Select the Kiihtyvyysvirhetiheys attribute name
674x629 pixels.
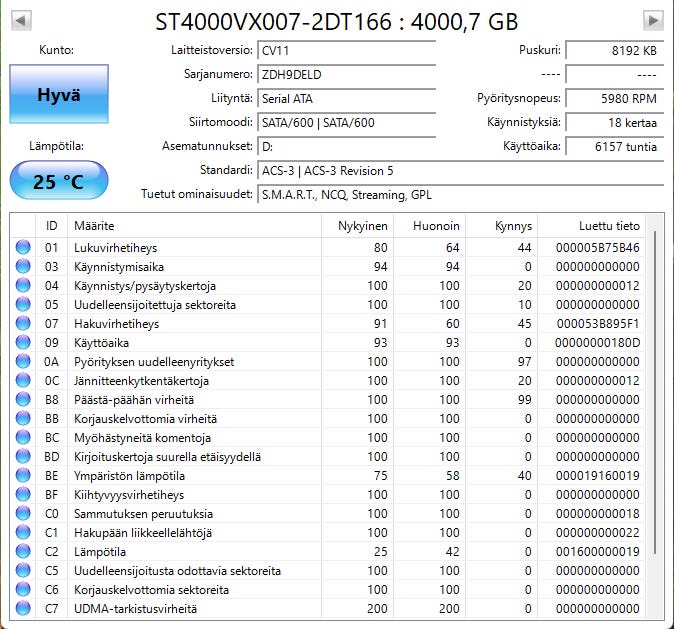click(x=129, y=495)
